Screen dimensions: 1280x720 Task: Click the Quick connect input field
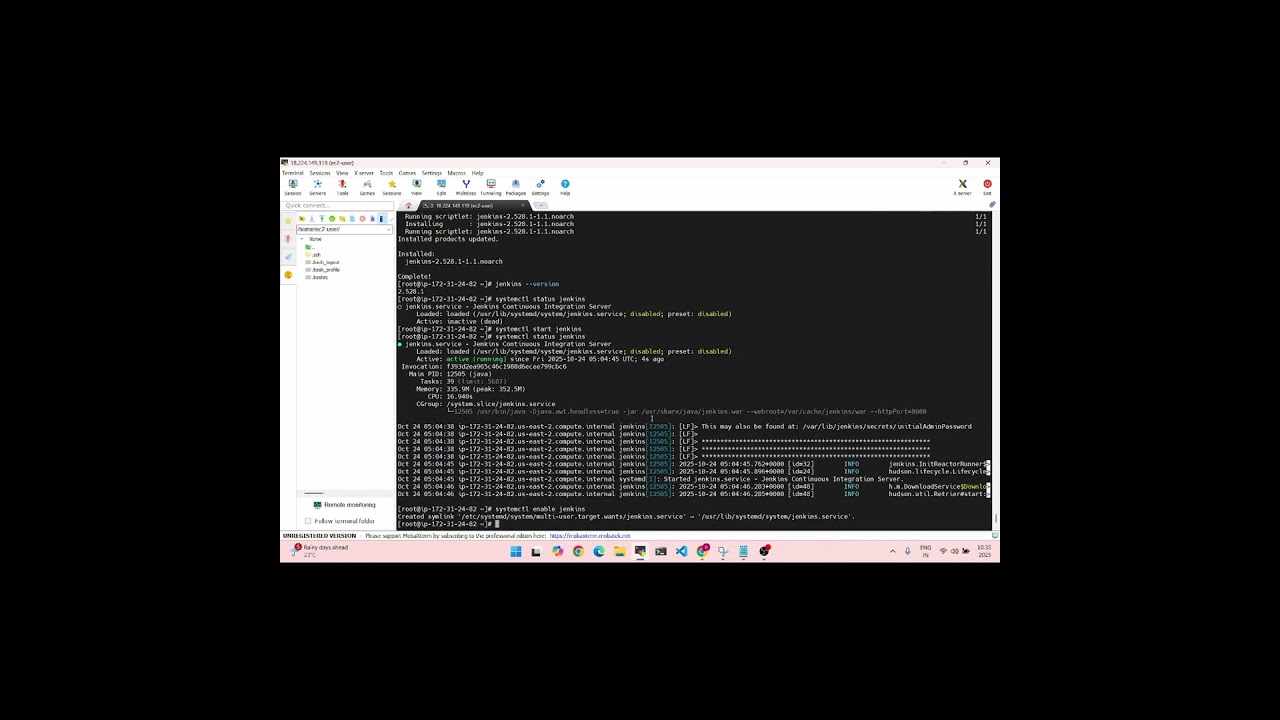338,206
